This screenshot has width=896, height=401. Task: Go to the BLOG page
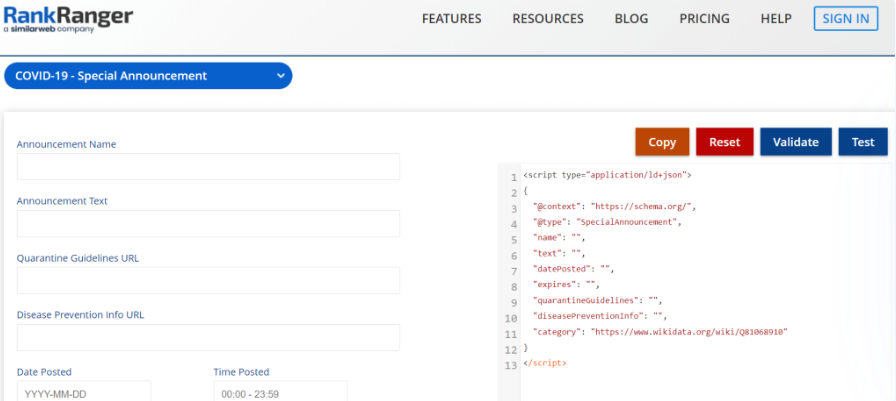coord(631,19)
